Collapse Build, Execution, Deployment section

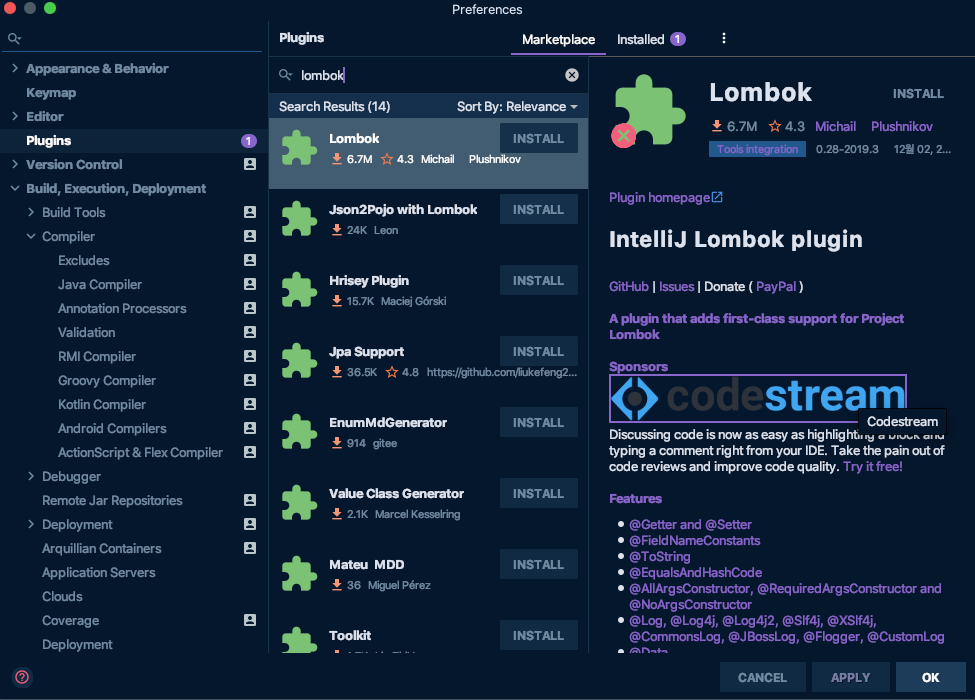[x=14, y=188]
